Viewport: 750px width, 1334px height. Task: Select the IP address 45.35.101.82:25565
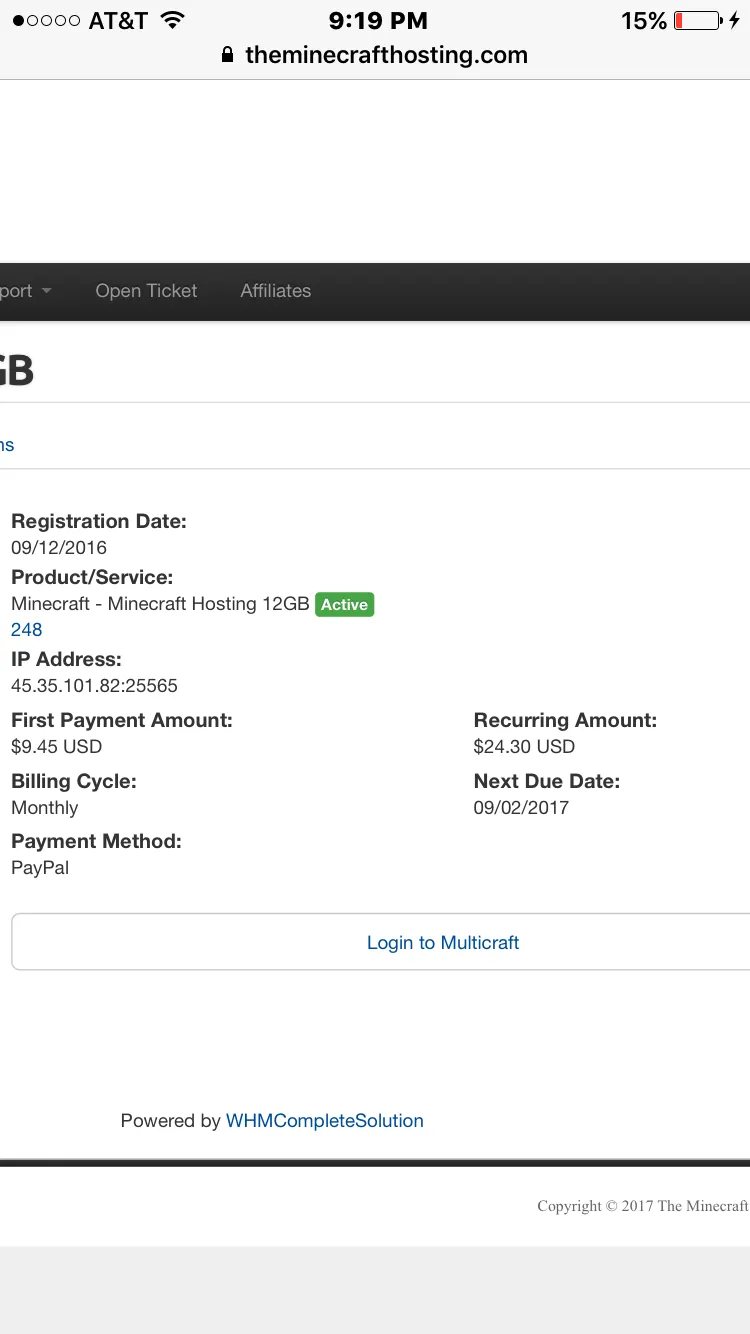tap(94, 686)
